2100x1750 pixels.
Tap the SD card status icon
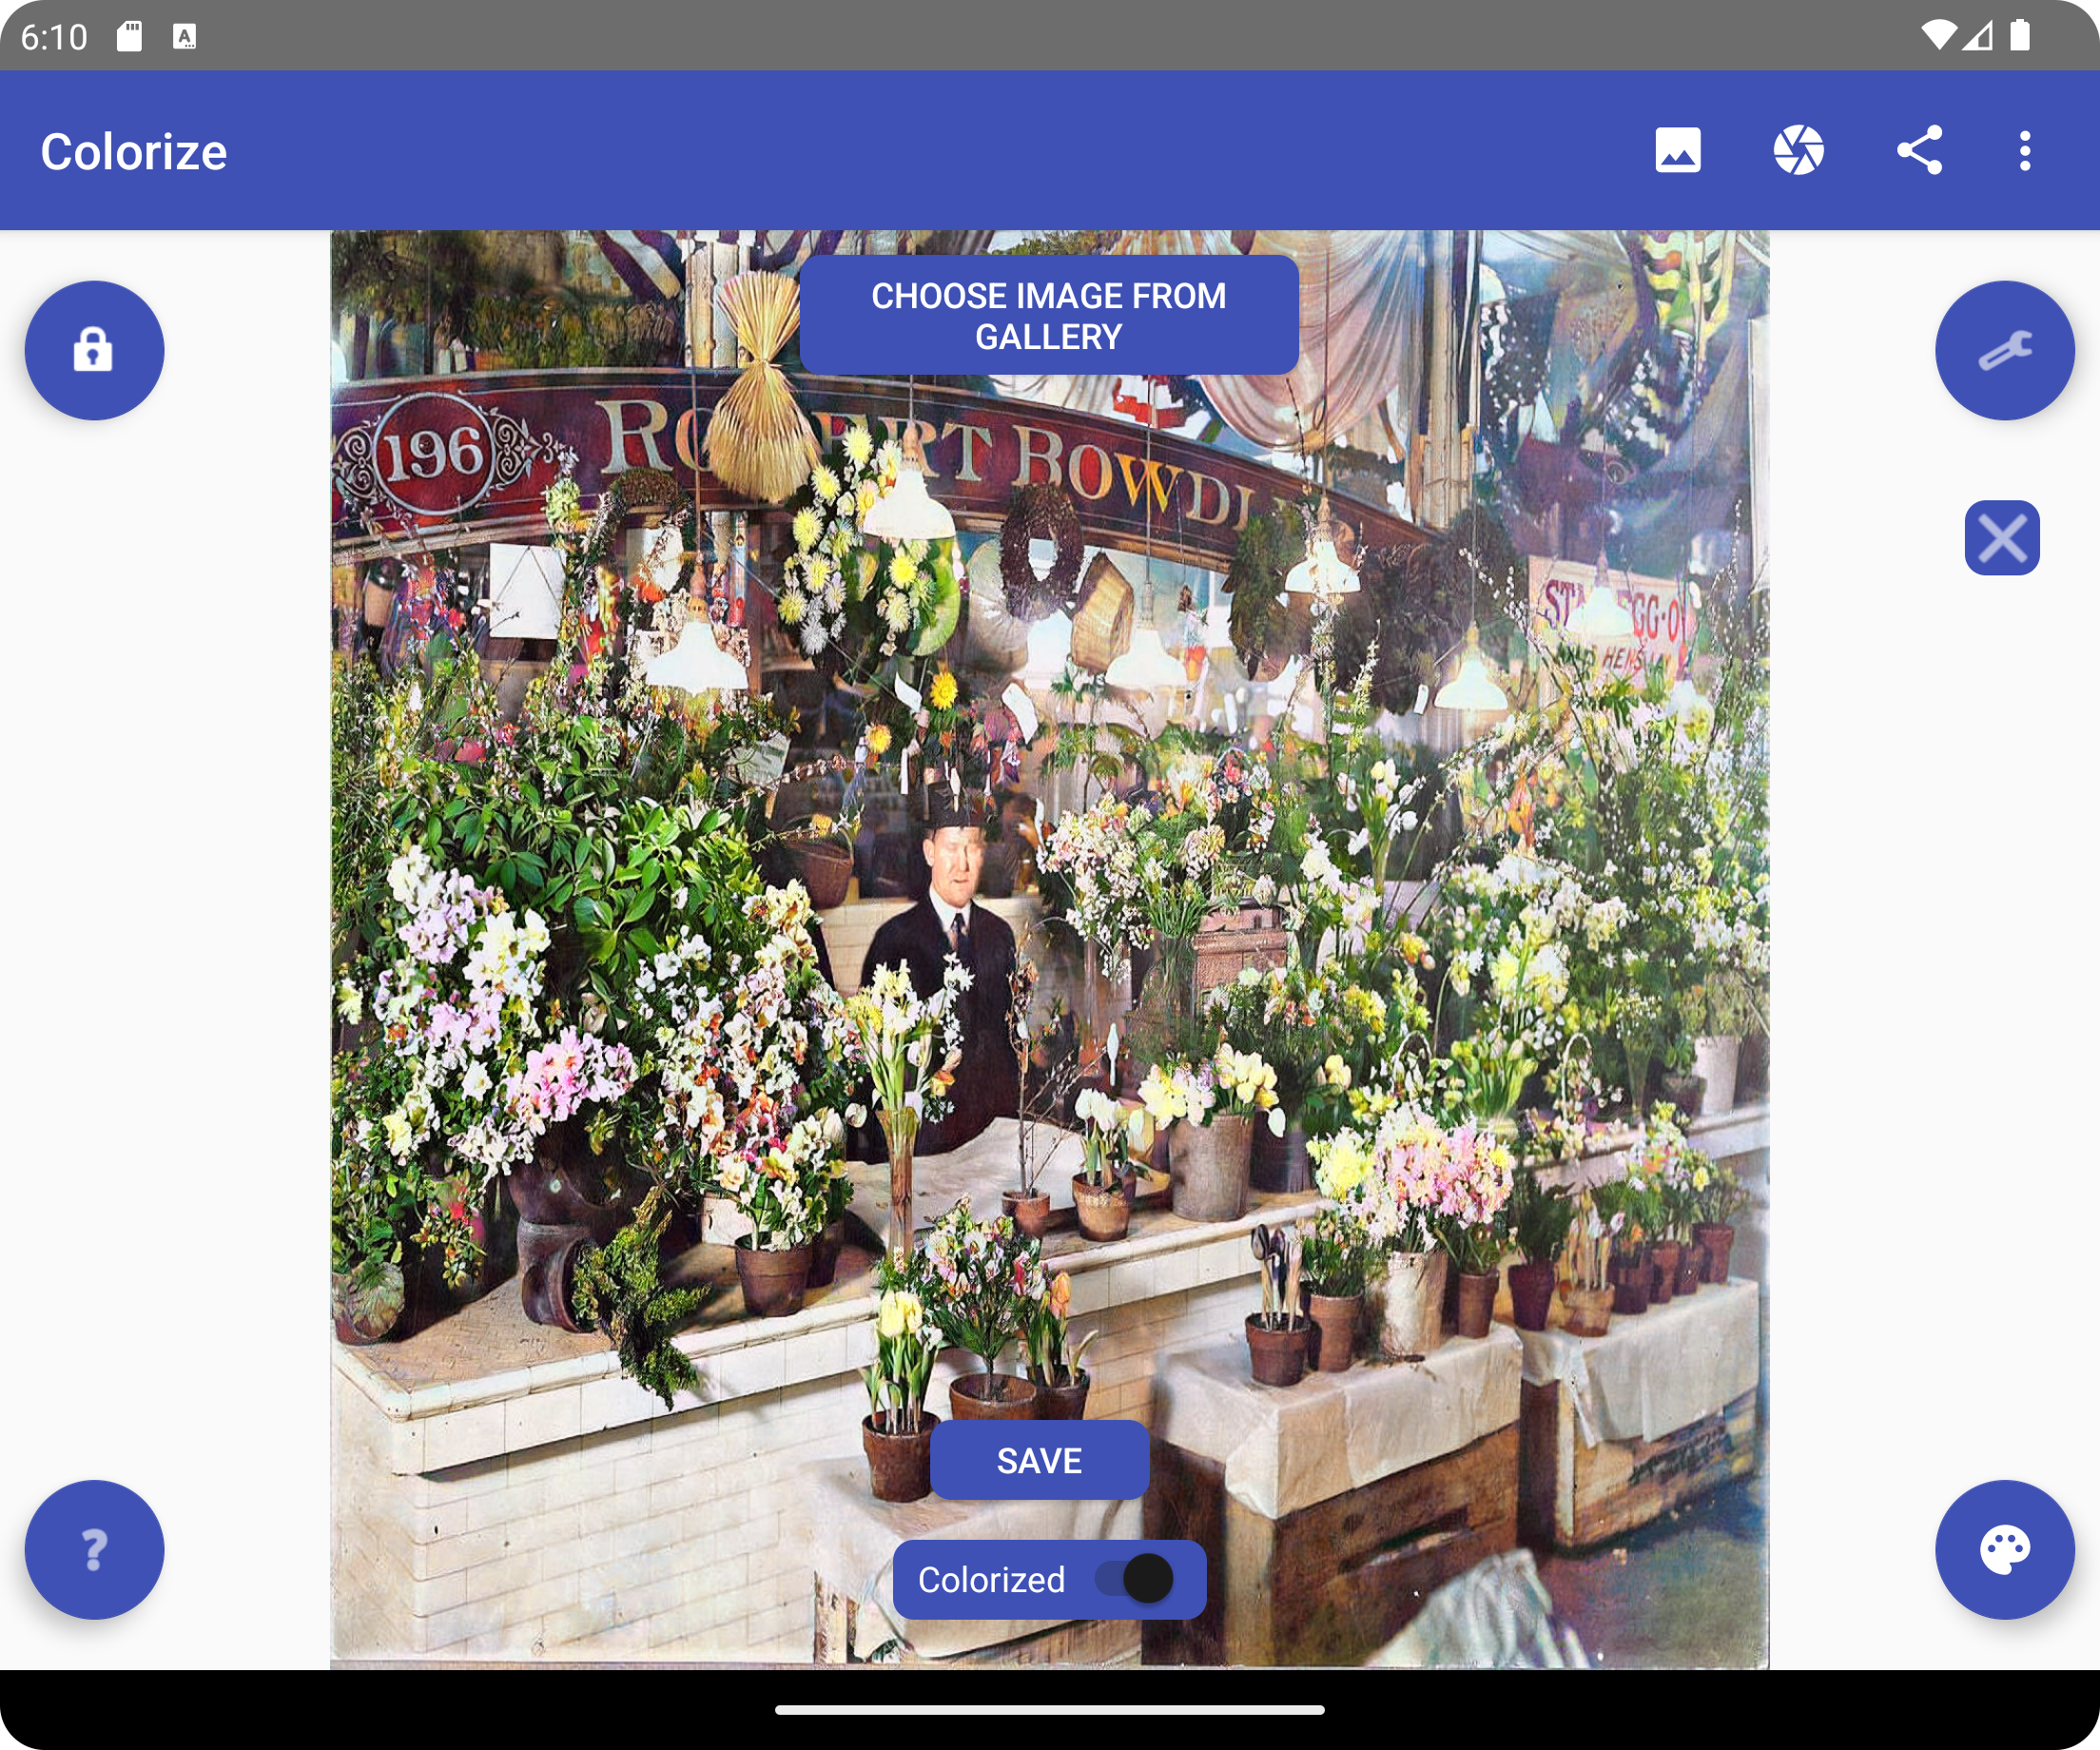pyautogui.click(x=129, y=37)
